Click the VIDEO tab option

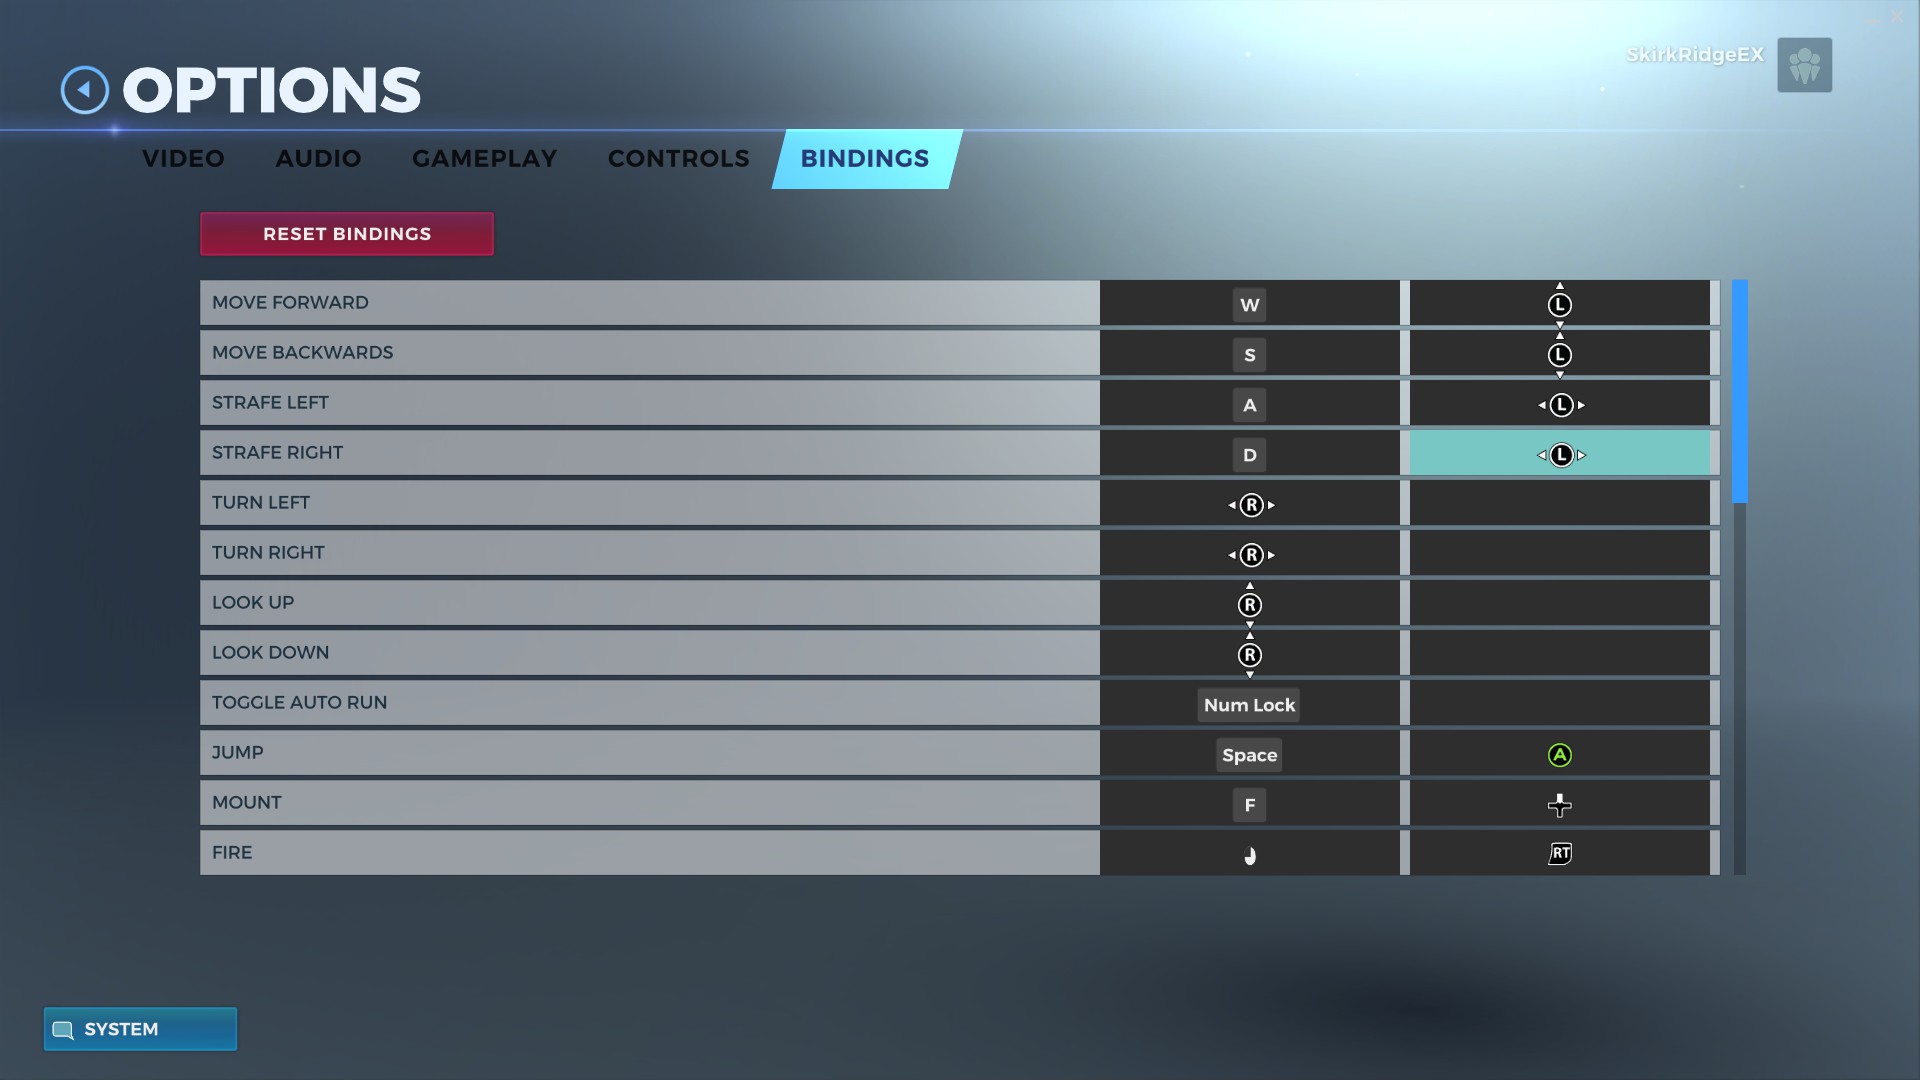(x=182, y=158)
